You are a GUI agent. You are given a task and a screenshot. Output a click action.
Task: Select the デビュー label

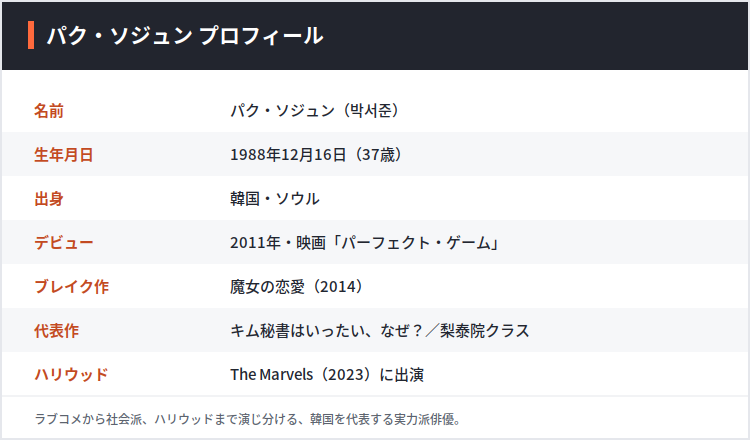click(x=64, y=242)
